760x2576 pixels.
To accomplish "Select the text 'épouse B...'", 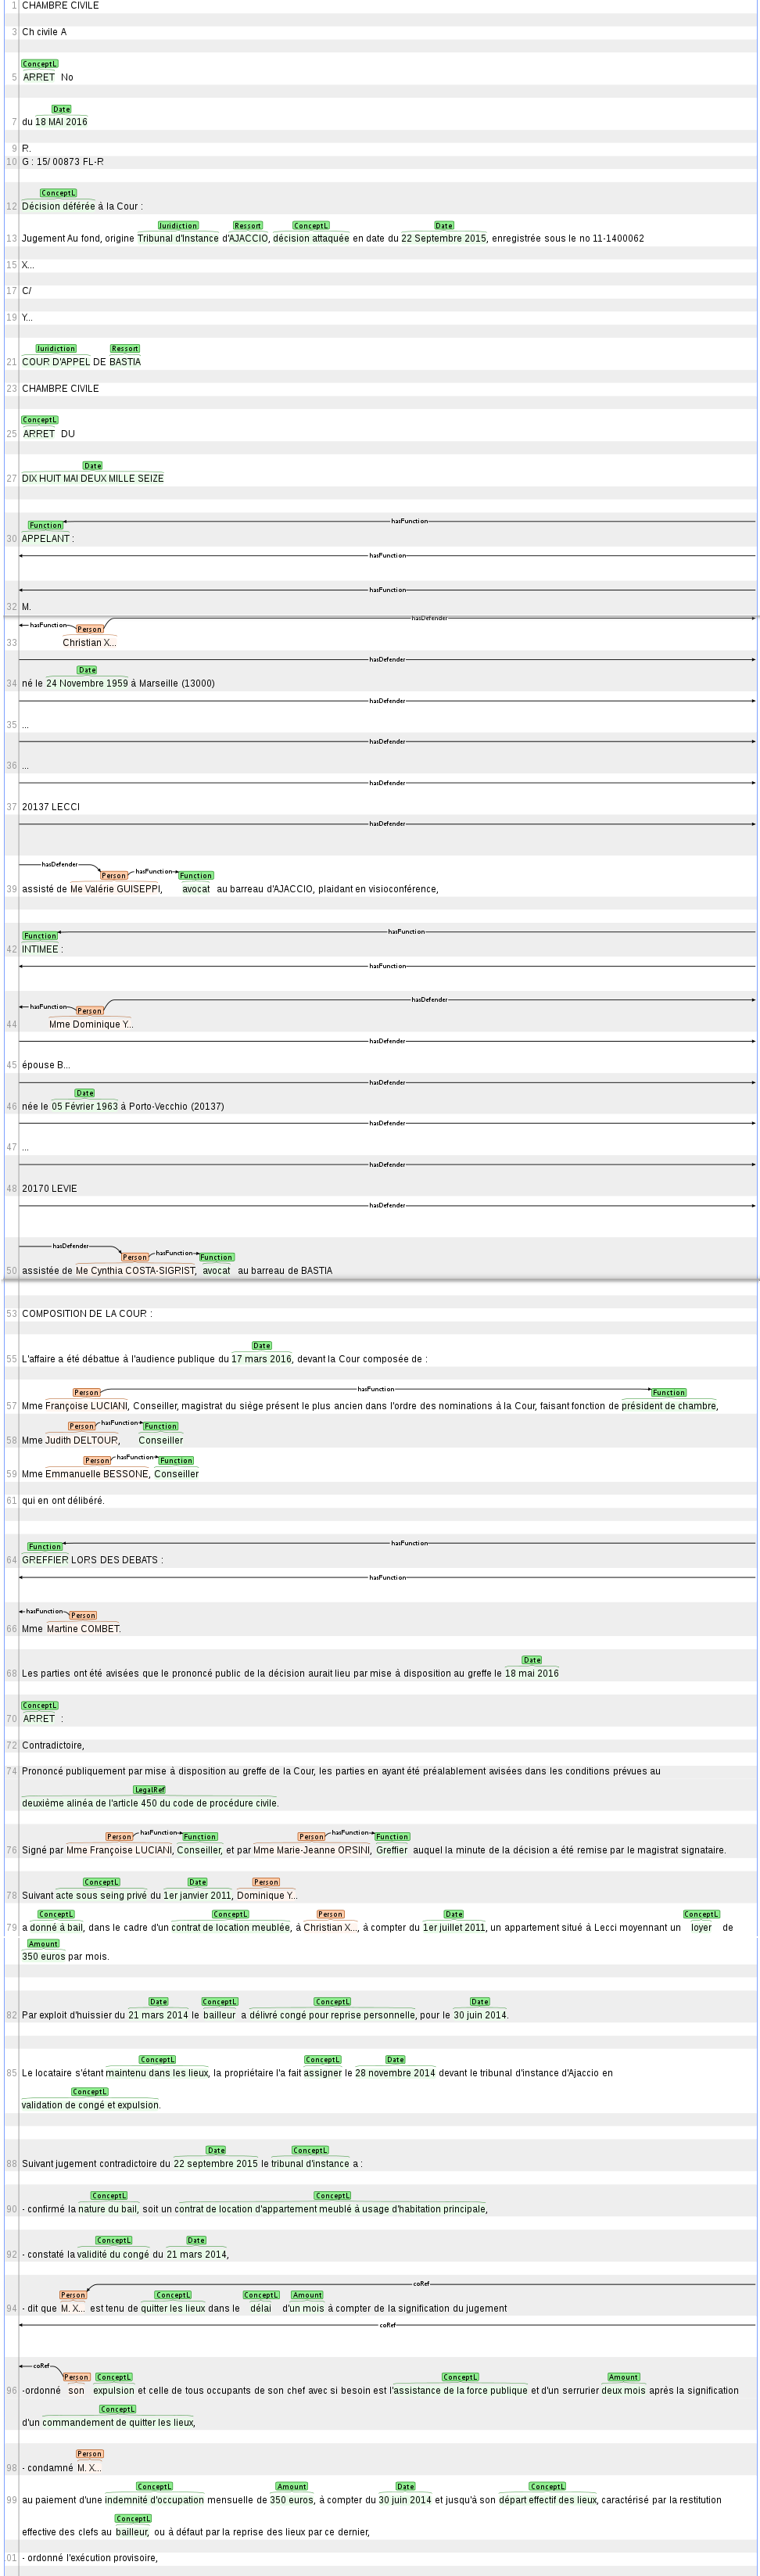I will pyautogui.click(x=46, y=1066).
